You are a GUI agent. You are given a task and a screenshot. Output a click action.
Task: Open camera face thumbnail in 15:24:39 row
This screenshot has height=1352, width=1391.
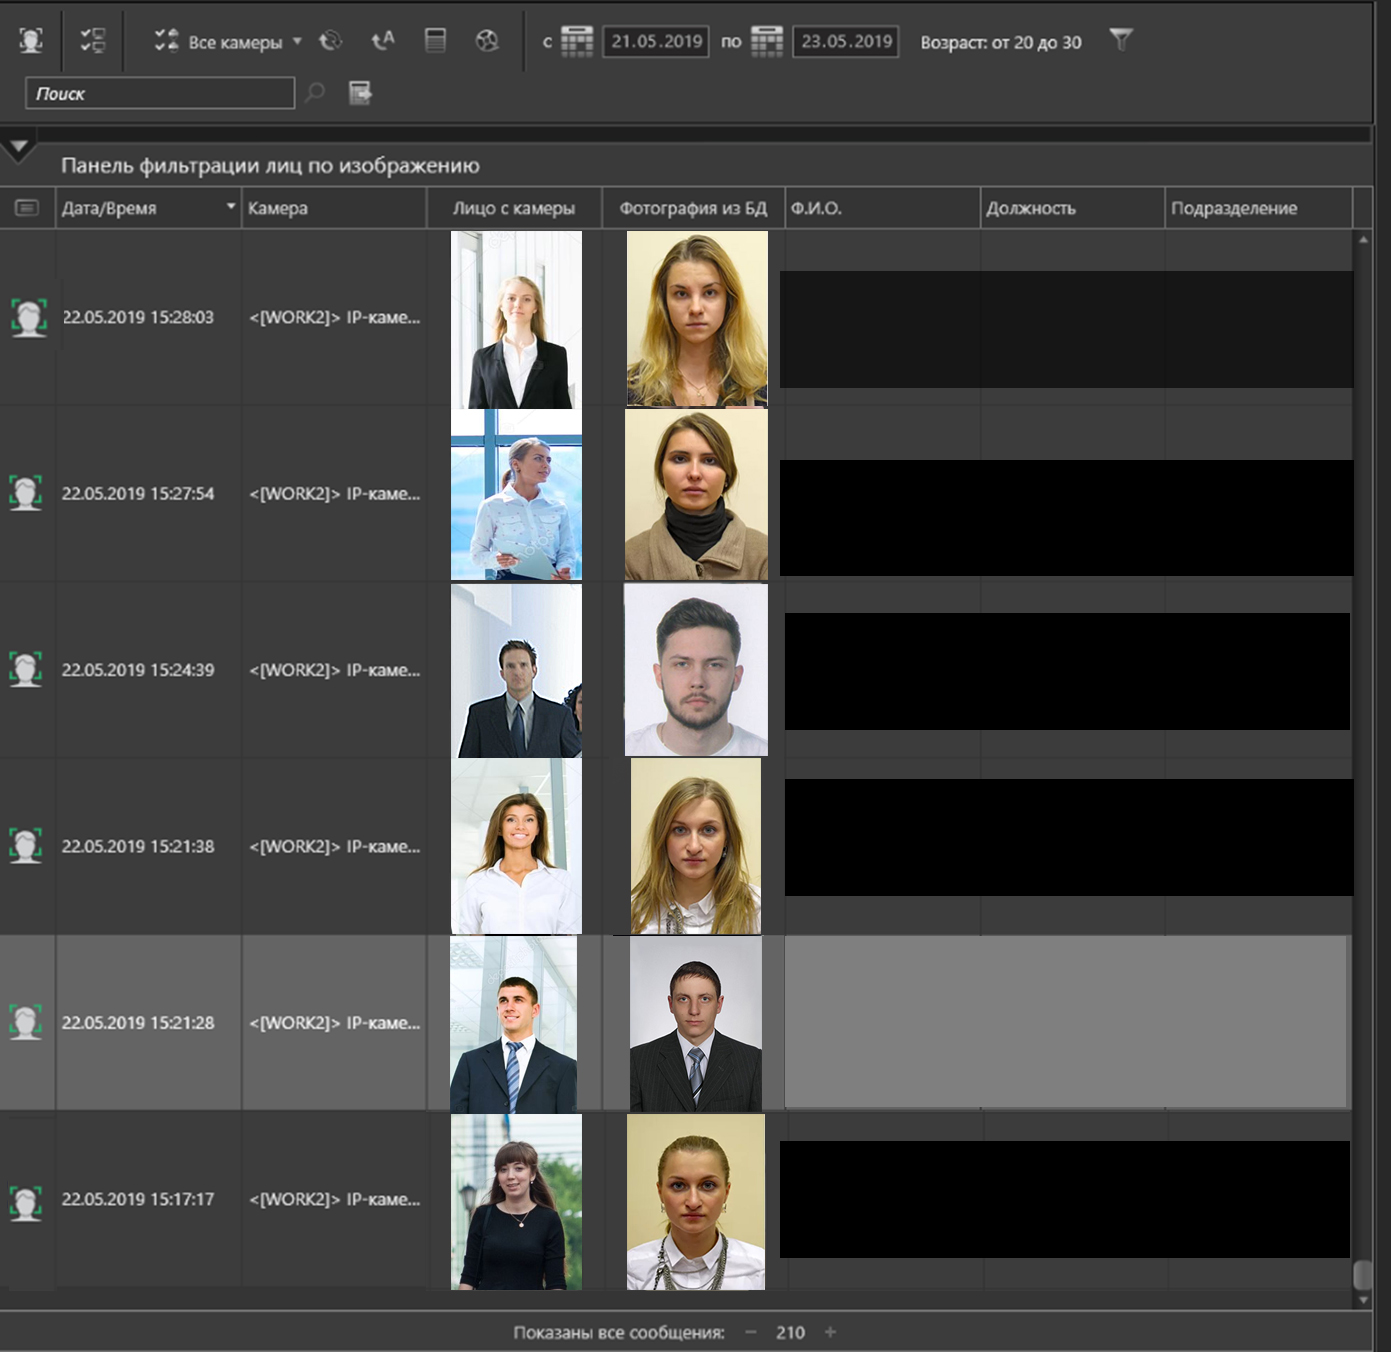pyautogui.click(x=516, y=671)
